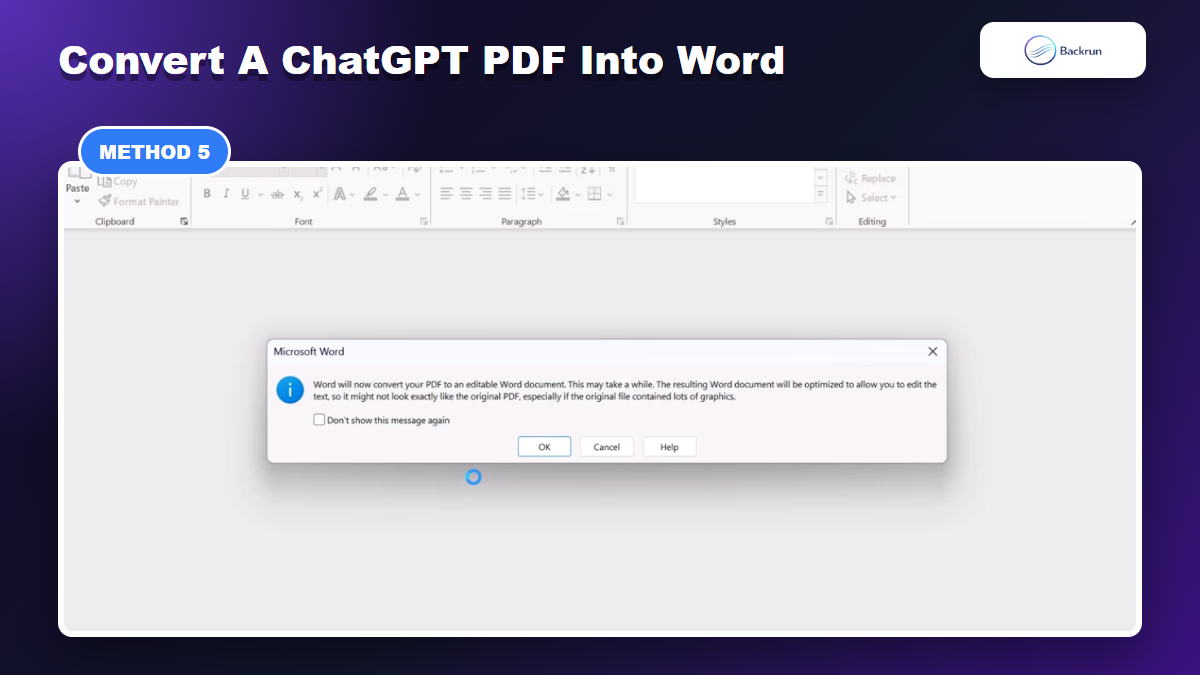Click the "Microsoft Word" dialog title
The height and width of the screenshot is (675, 1200).
click(309, 352)
